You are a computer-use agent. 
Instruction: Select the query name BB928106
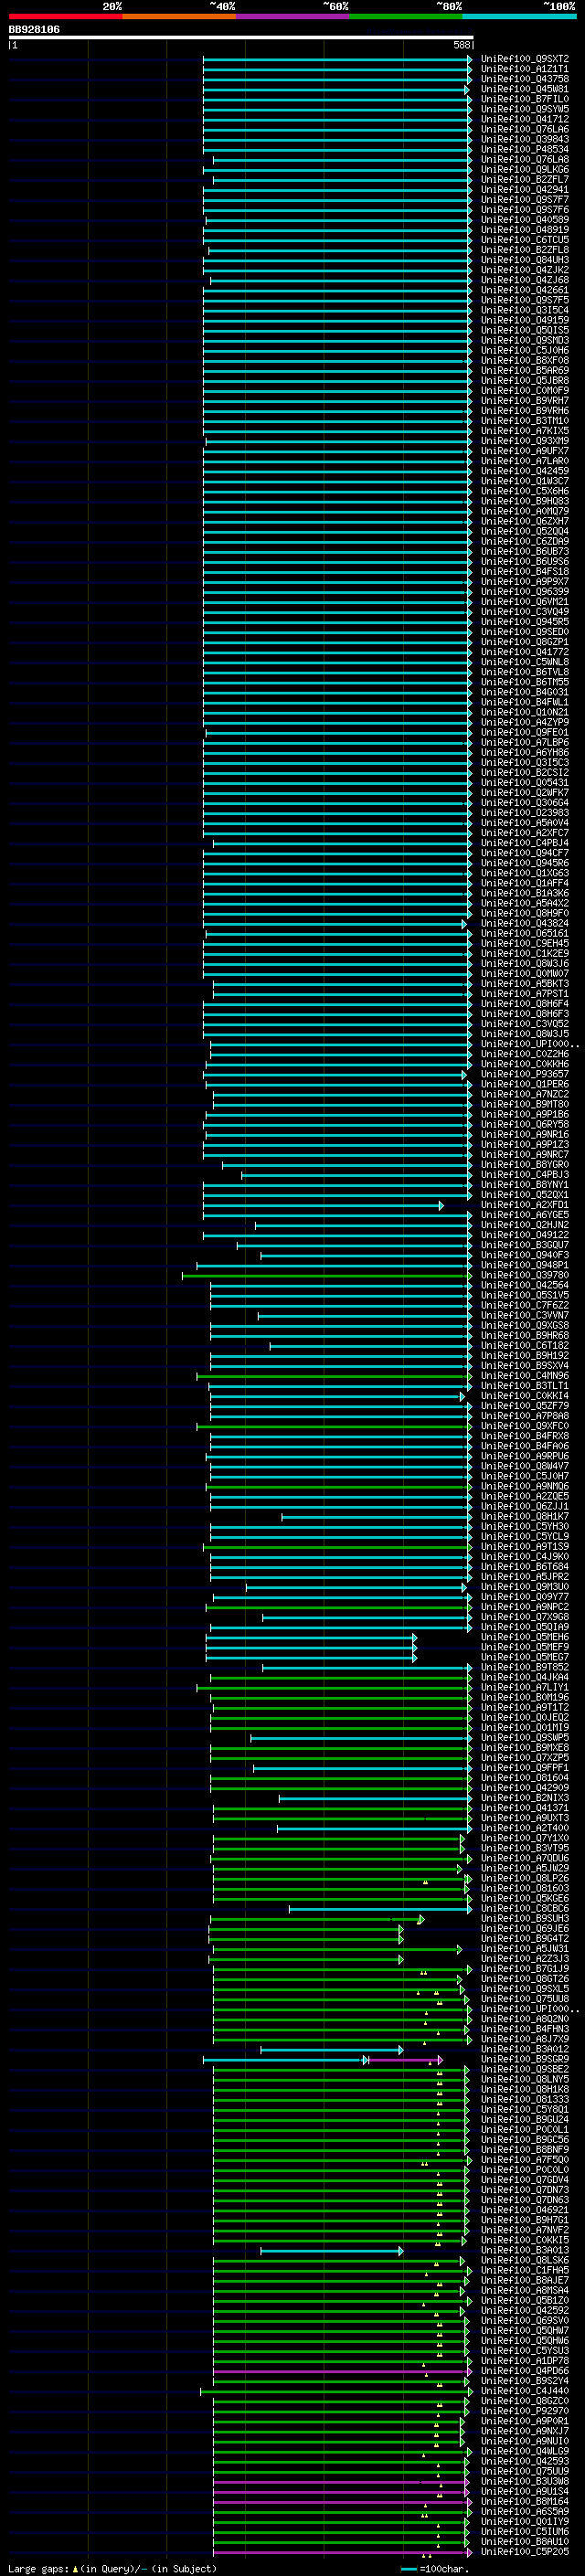pyautogui.click(x=34, y=30)
